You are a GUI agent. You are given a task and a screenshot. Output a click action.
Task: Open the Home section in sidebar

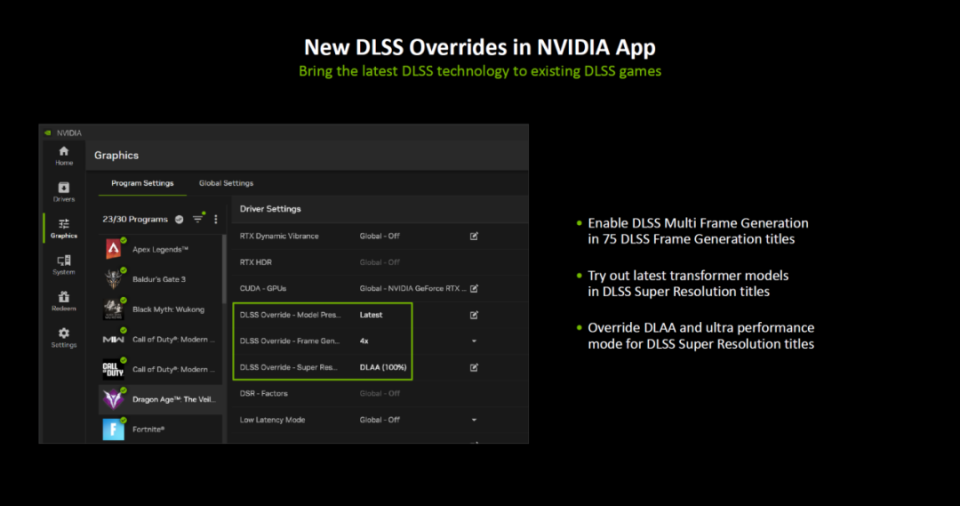(x=64, y=156)
